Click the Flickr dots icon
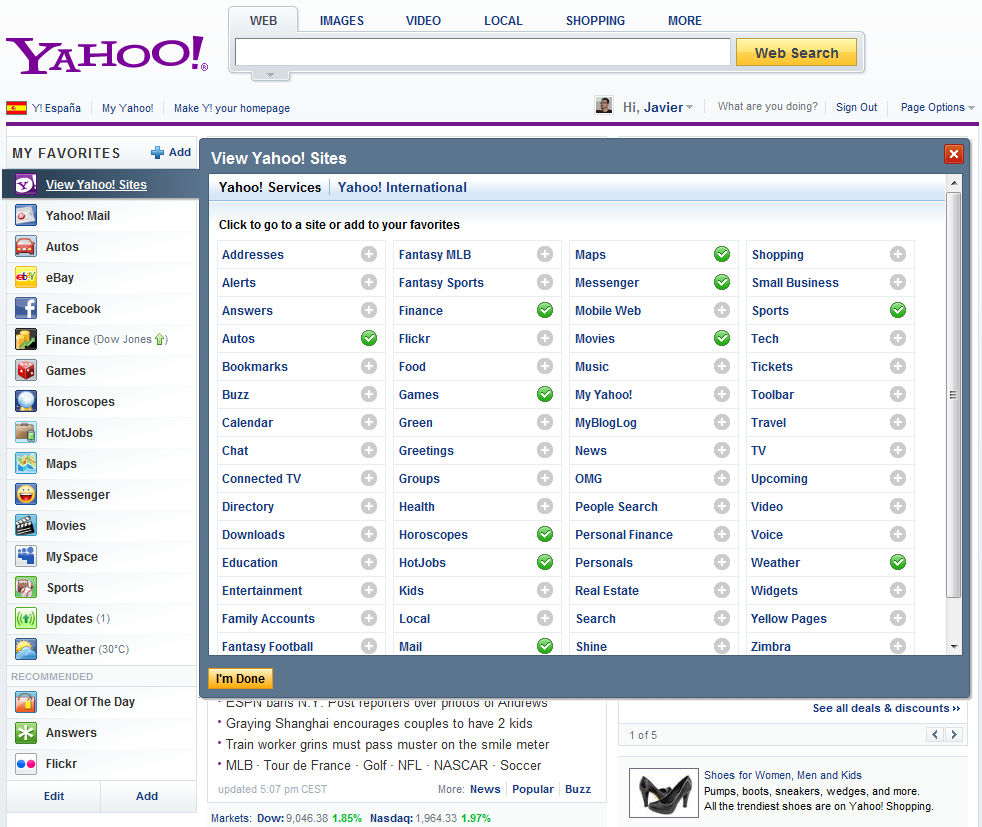 point(26,764)
